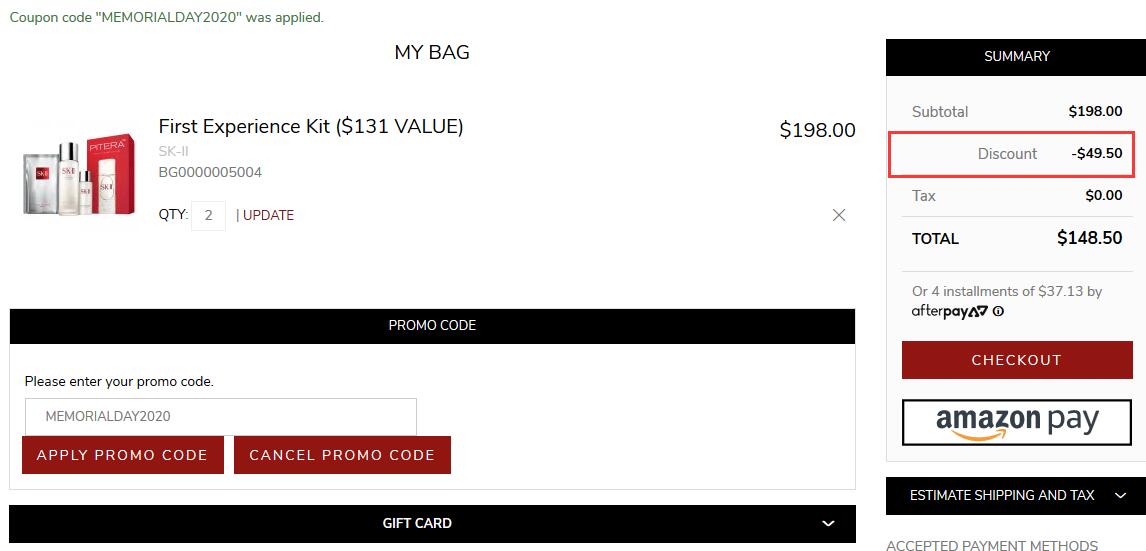Click the promo code text field
This screenshot has width=1146, height=551.
coord(221,417)
